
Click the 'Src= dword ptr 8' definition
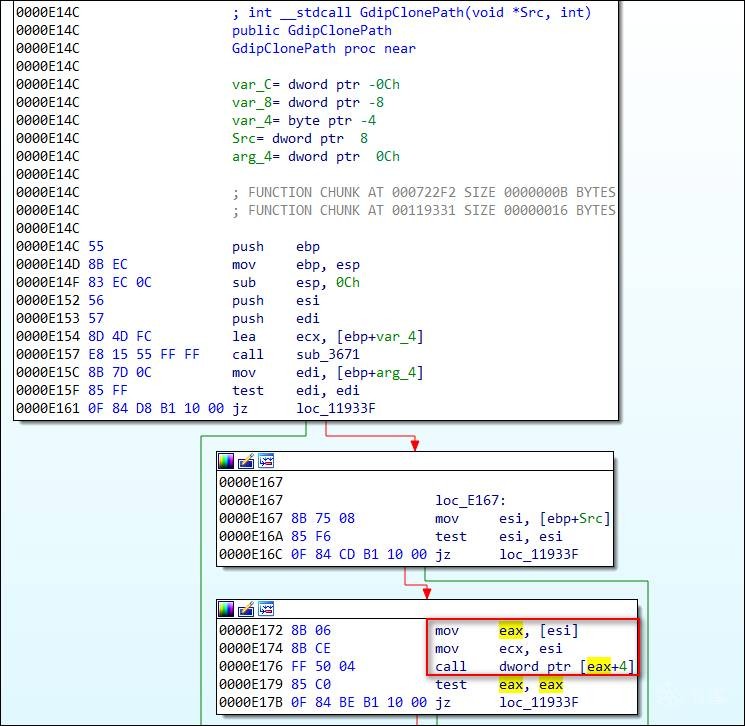coord(300,139)
